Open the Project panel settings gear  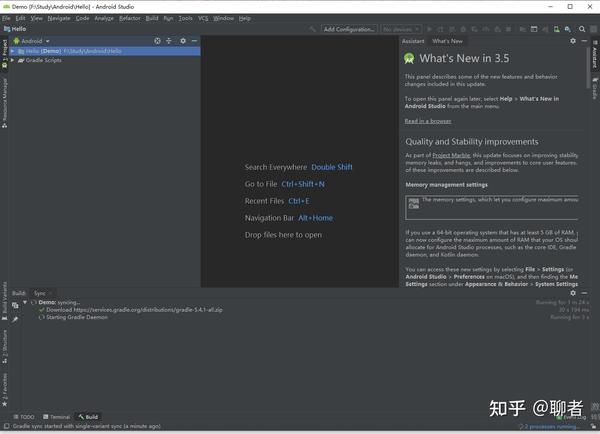click(183, 41)
